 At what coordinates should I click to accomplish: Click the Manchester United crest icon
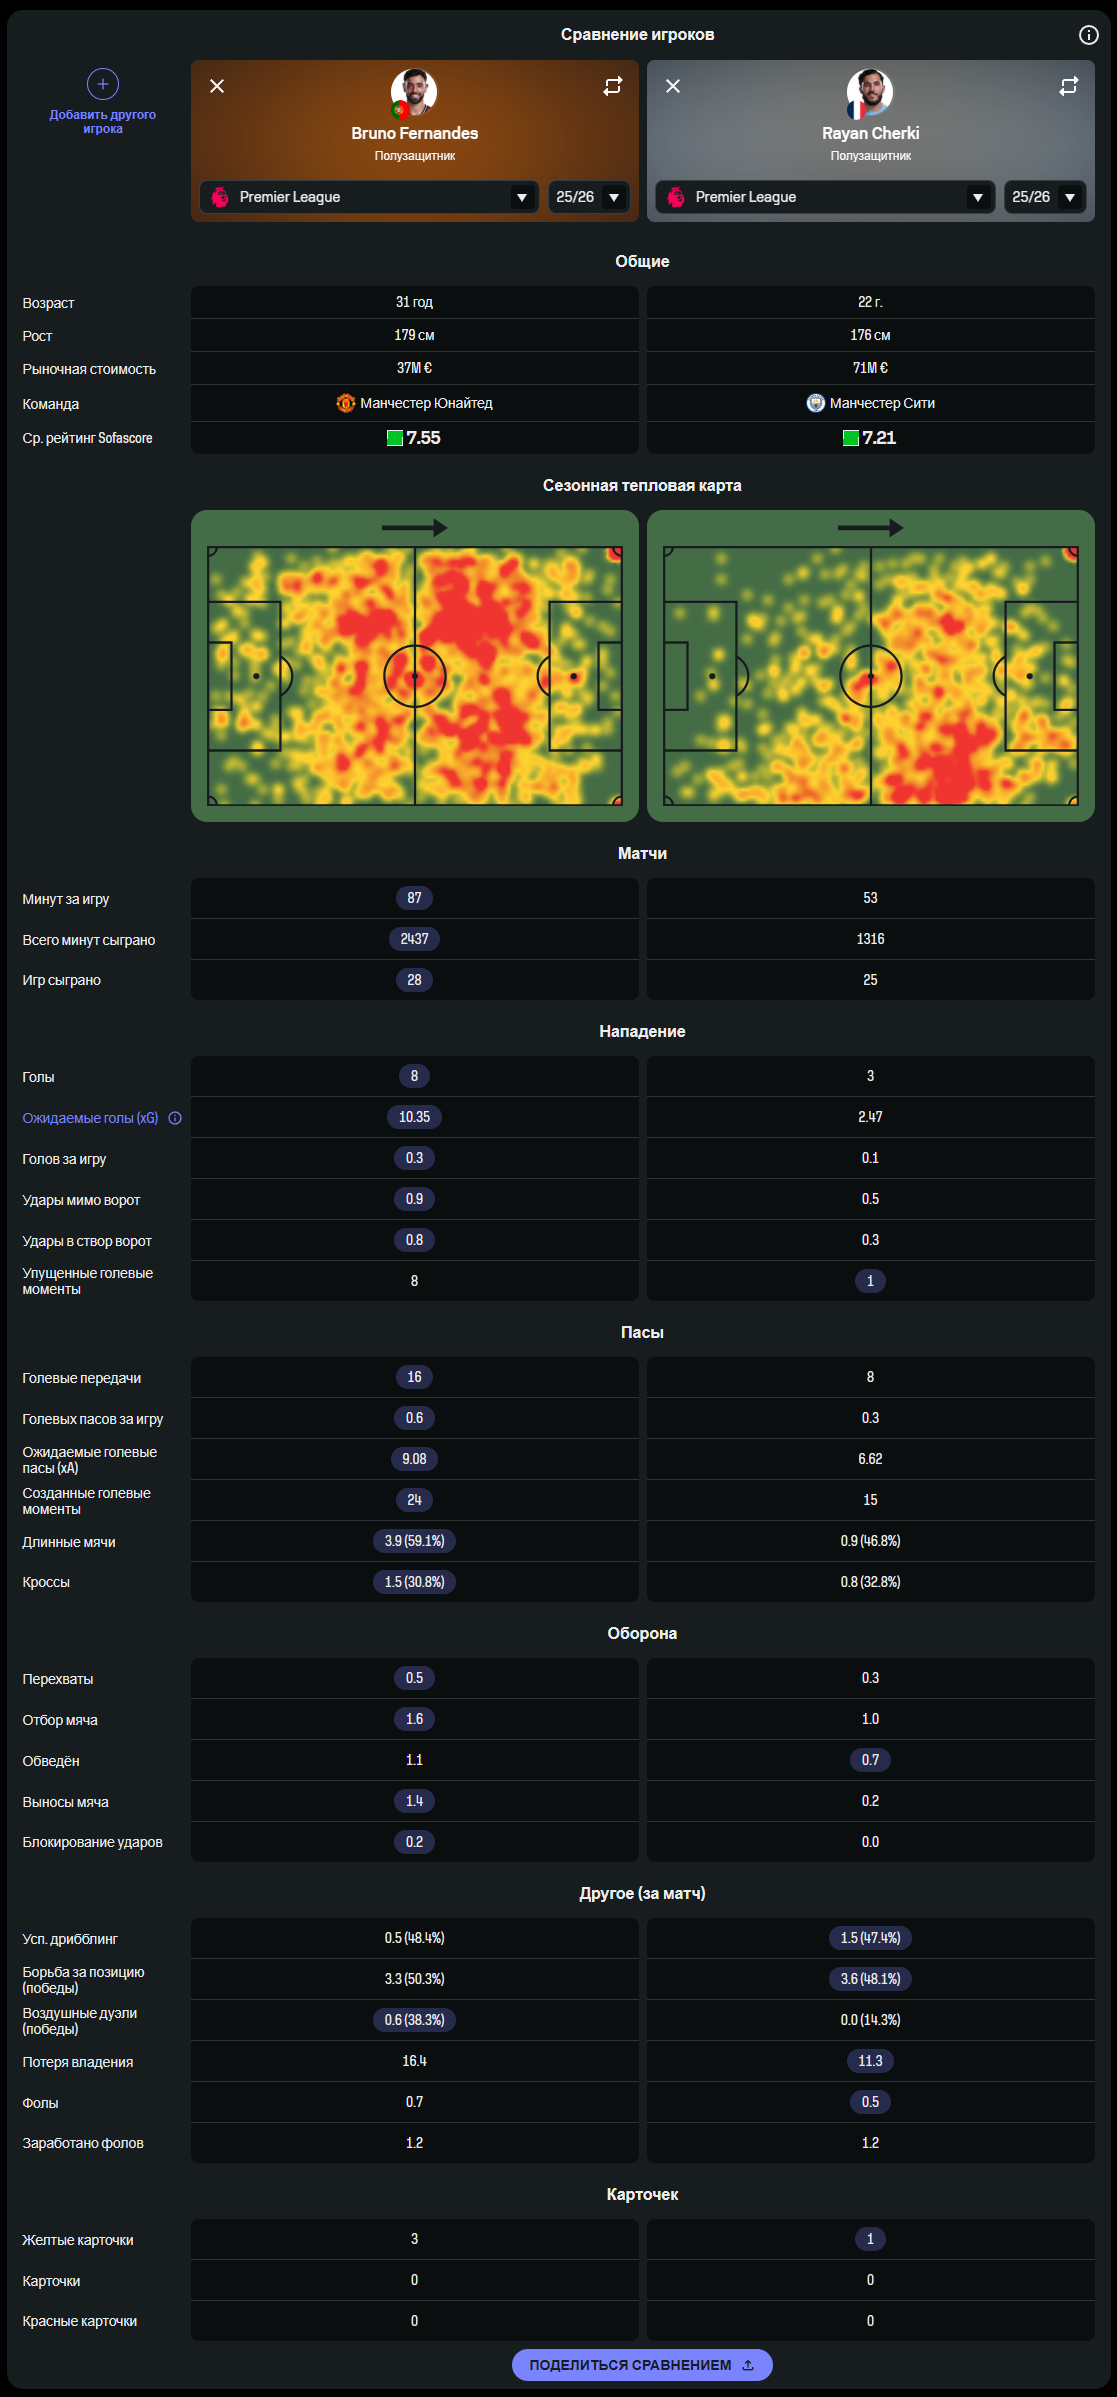346,403
